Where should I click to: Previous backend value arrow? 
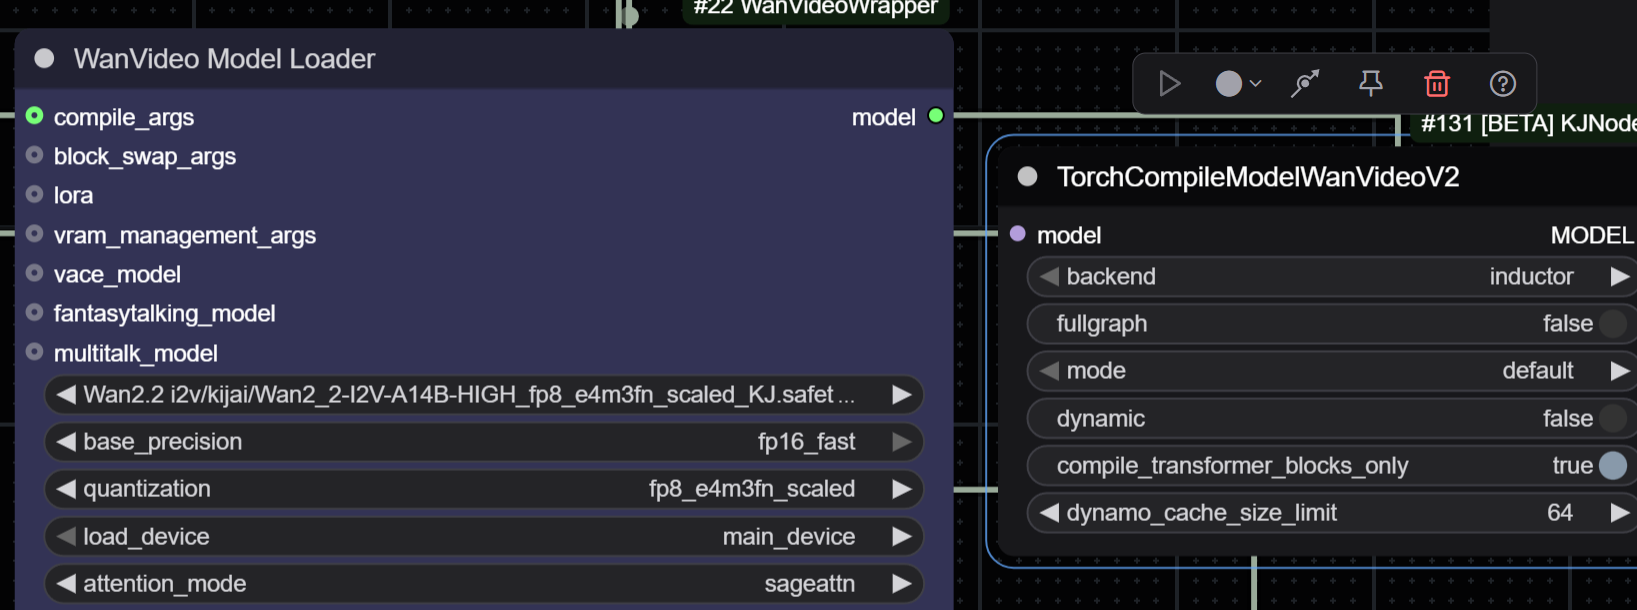point(1049,277)
